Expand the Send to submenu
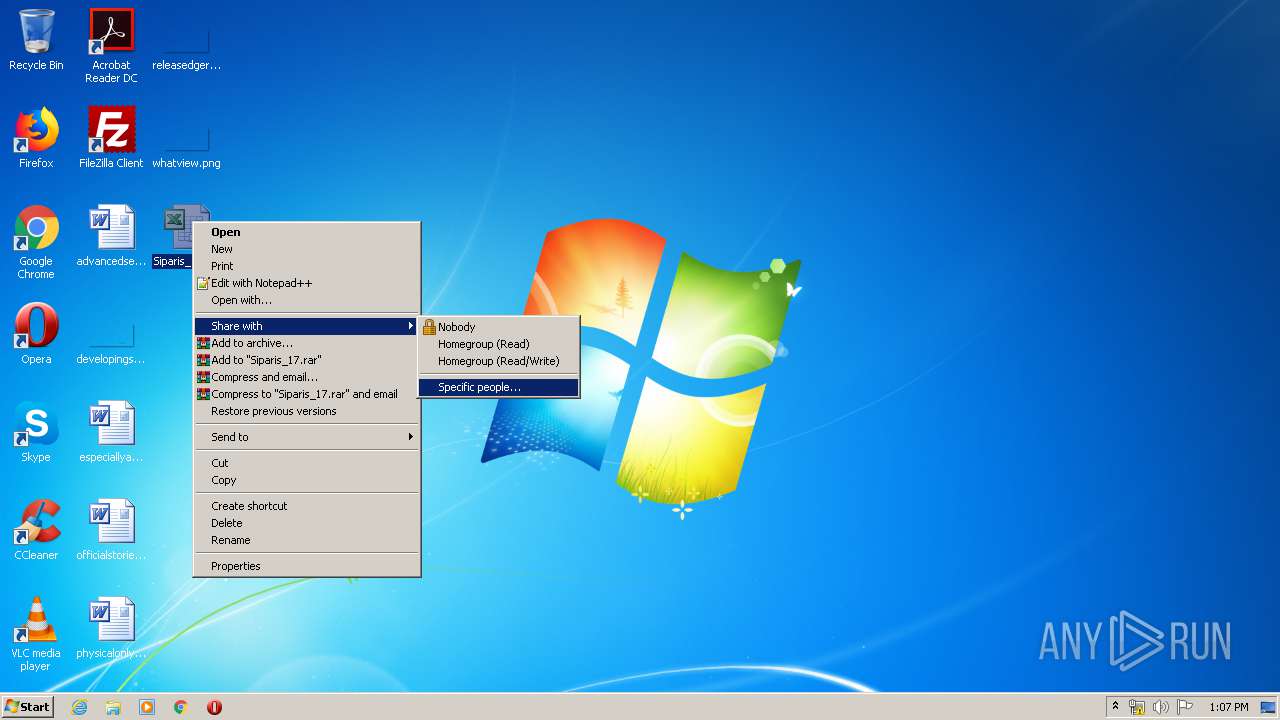This screenshot has width=1280, height=720. pyautogui.click(x=307, y=437)
